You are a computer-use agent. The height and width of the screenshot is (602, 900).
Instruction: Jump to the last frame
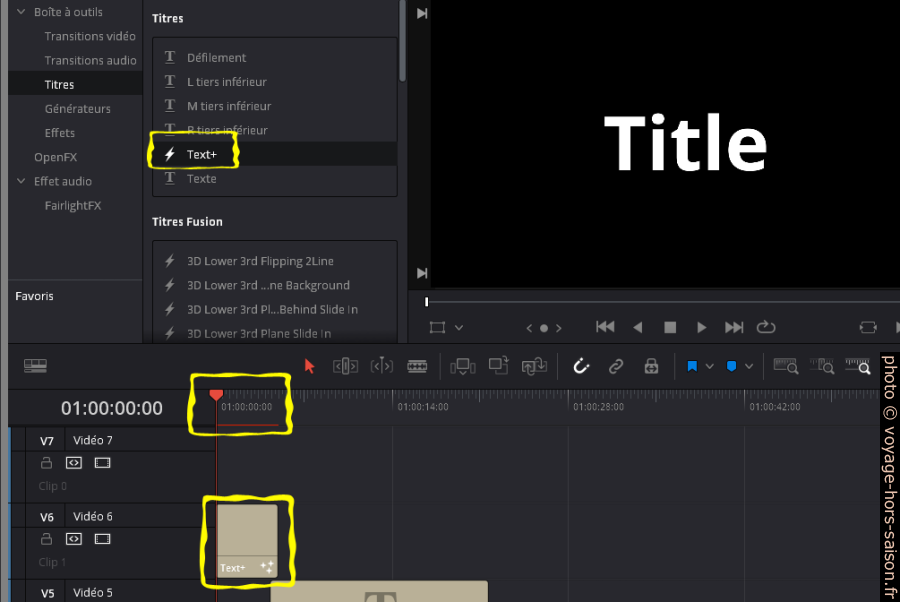point(734,327)
